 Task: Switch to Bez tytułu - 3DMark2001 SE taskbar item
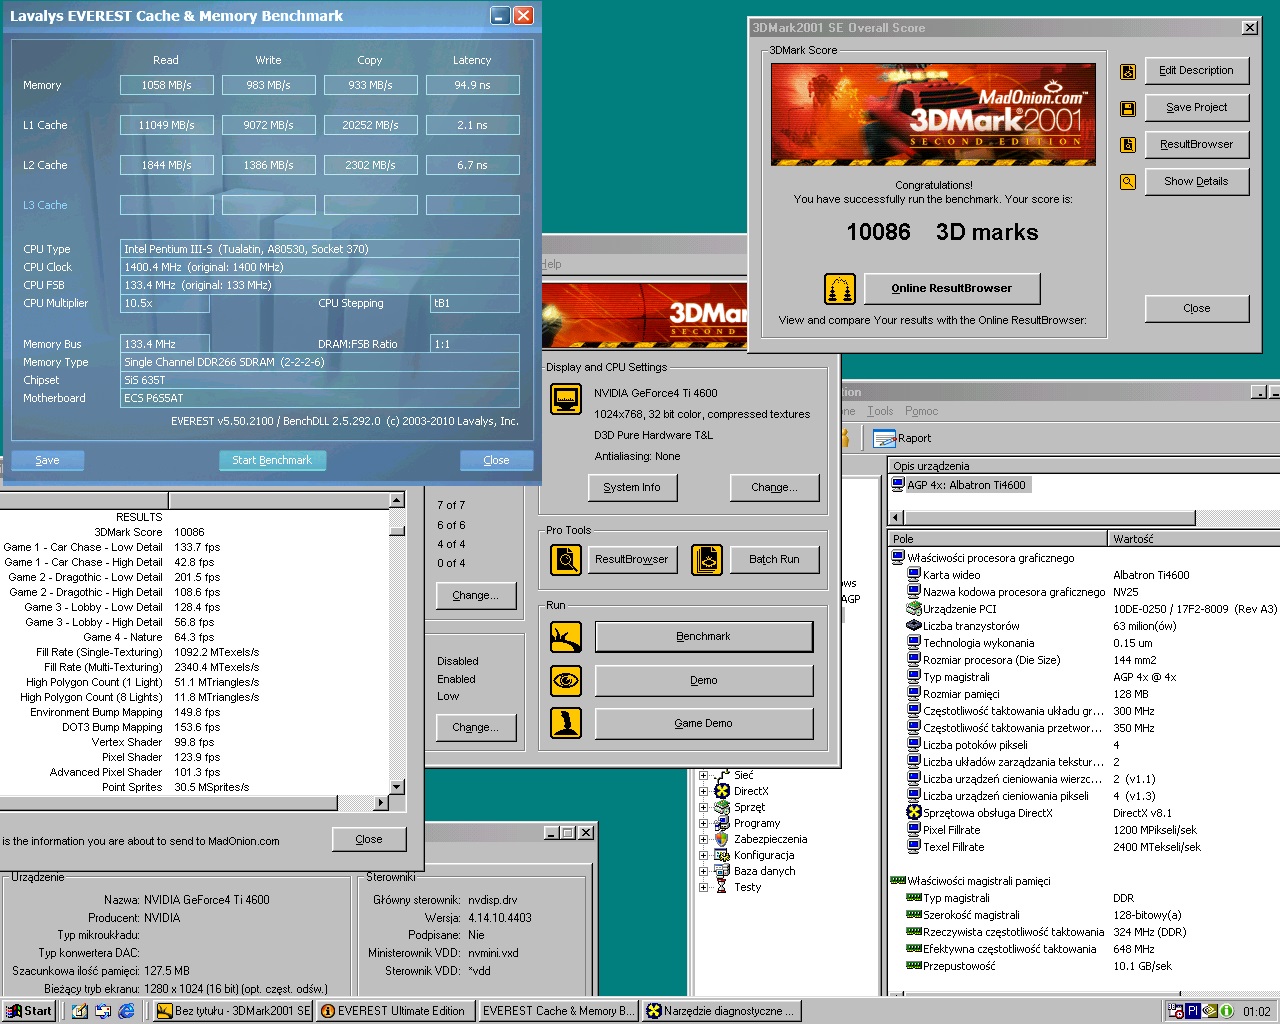[x=233, y=1011]
